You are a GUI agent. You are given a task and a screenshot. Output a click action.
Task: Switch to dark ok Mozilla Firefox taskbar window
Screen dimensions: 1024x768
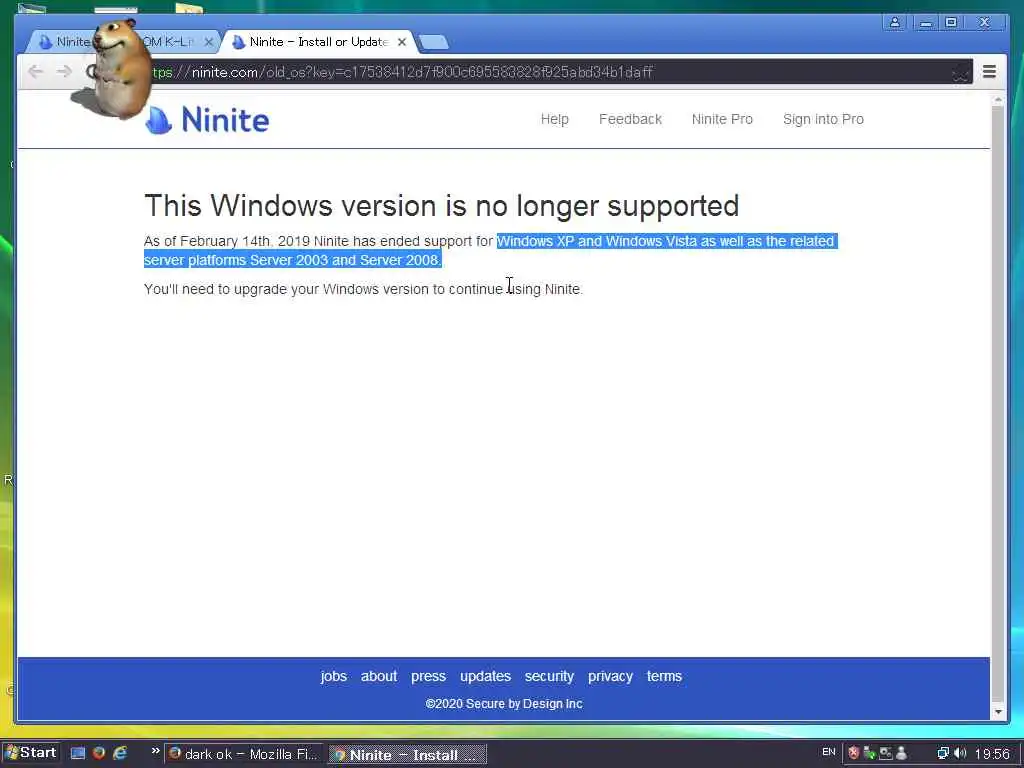tap(243, 754)
